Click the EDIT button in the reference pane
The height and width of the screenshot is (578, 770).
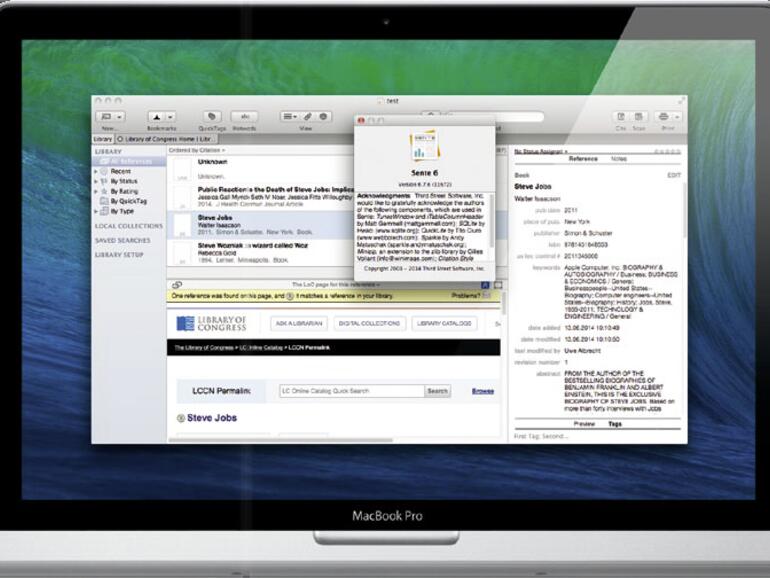coord(674,175)
